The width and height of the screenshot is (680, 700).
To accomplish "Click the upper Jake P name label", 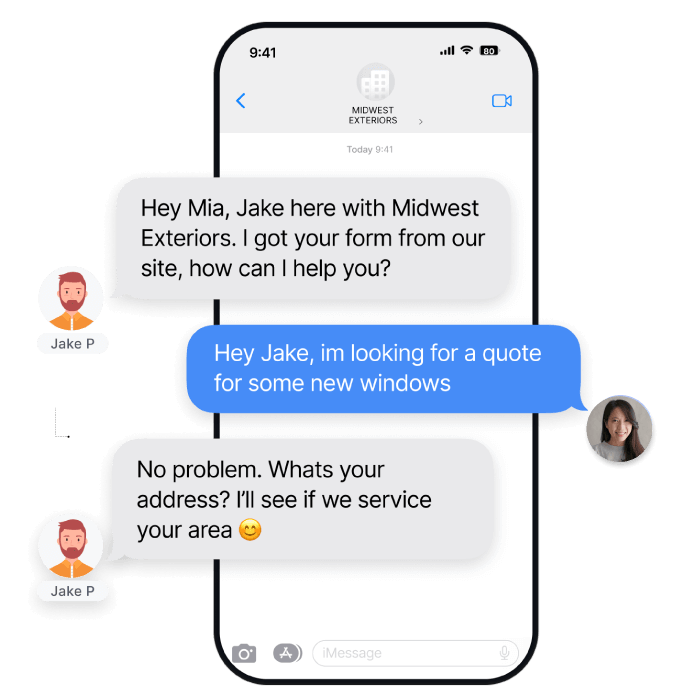I will [73, 344].
